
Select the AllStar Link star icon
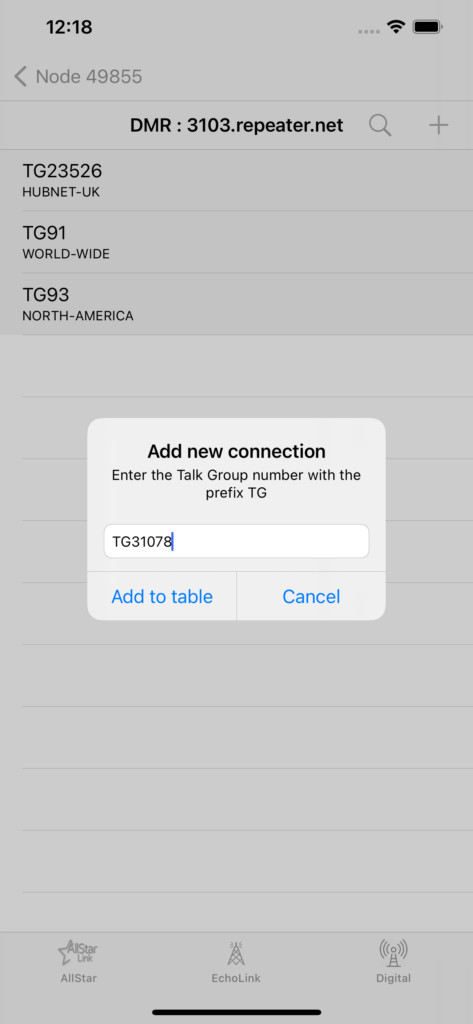point(78,953)
